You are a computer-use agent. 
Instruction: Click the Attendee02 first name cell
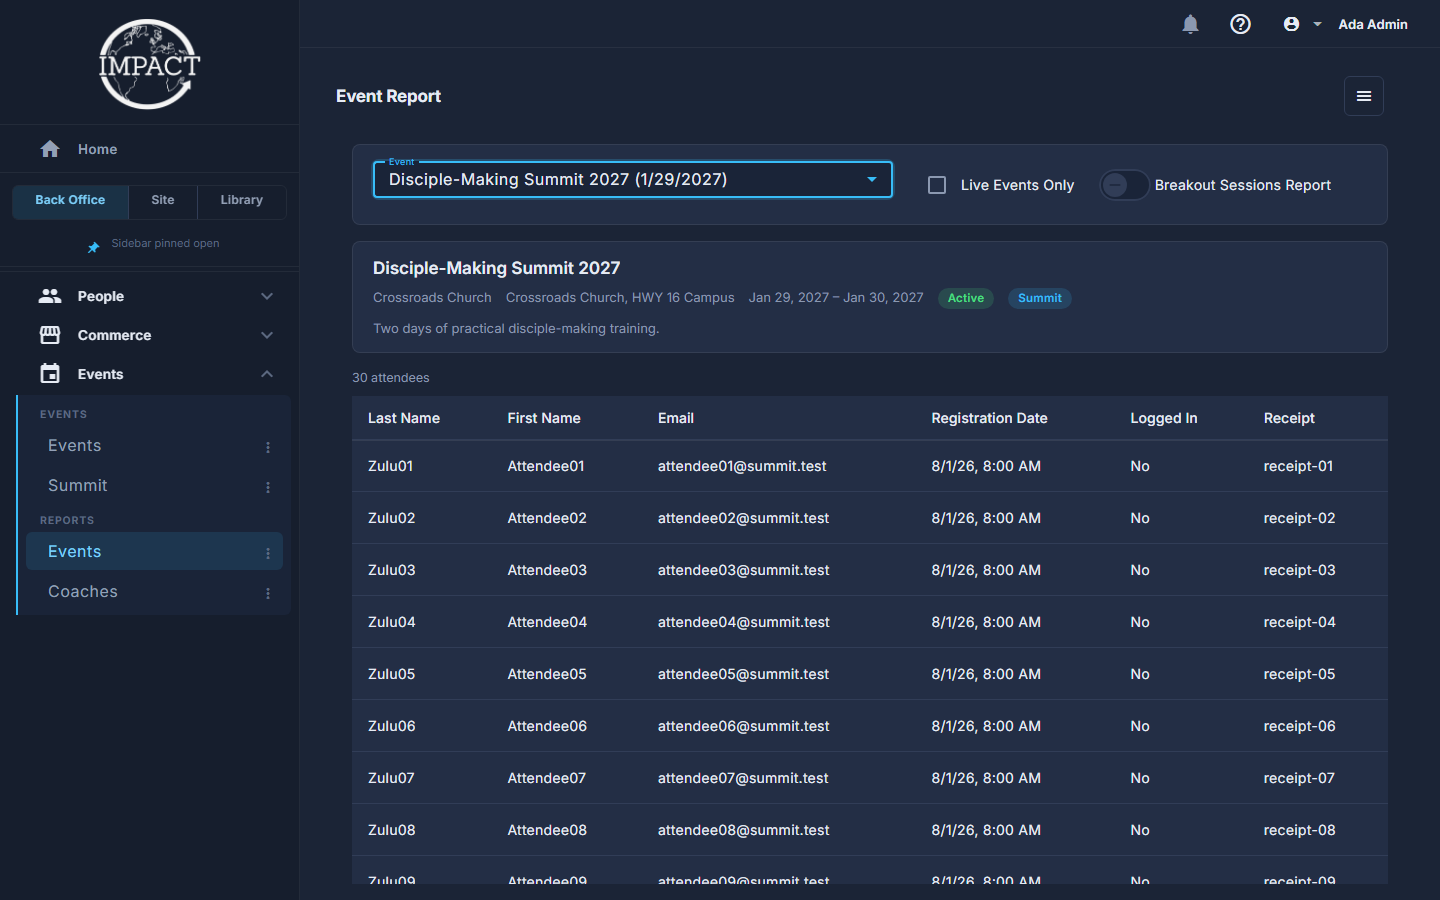click(x=547, y=518)
